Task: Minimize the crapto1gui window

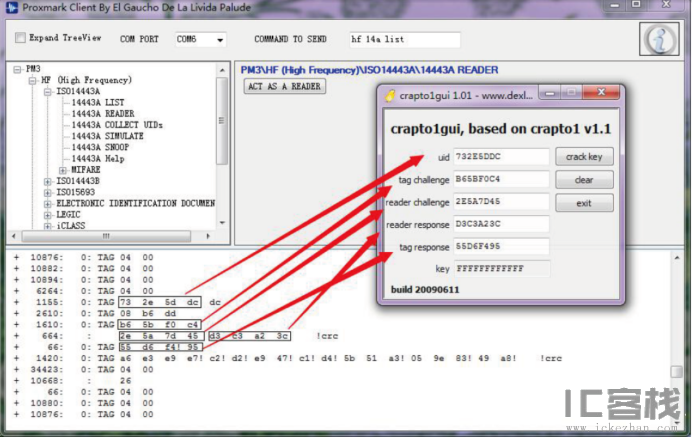Action: (x=550, y=93)
